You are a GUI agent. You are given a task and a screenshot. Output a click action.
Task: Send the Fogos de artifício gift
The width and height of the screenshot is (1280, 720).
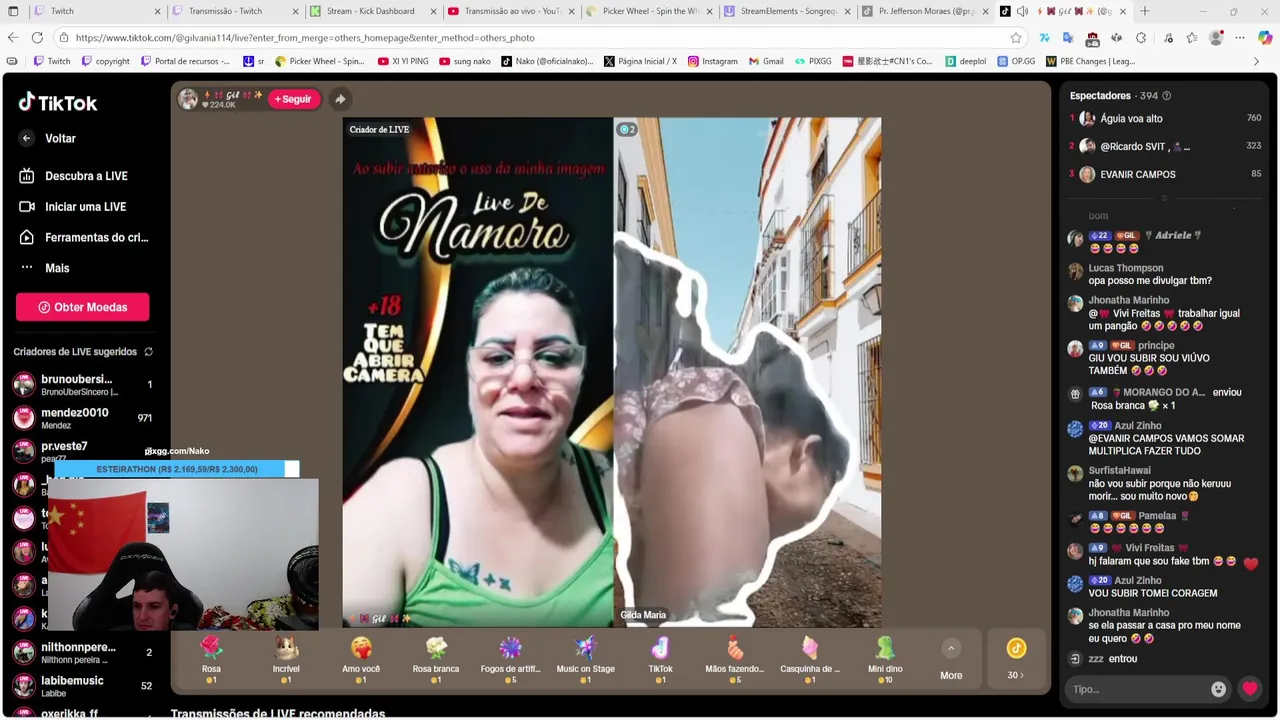[x=511, y=659]
